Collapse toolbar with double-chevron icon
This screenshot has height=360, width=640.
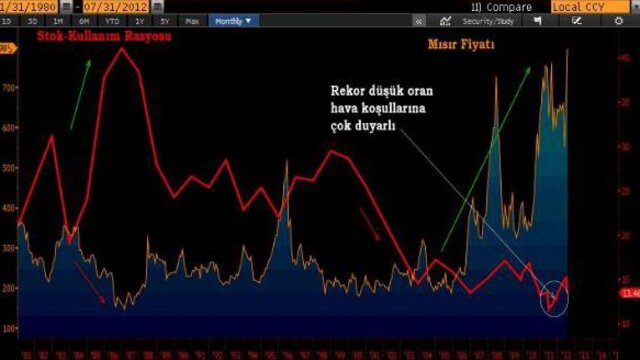point(419,22)
